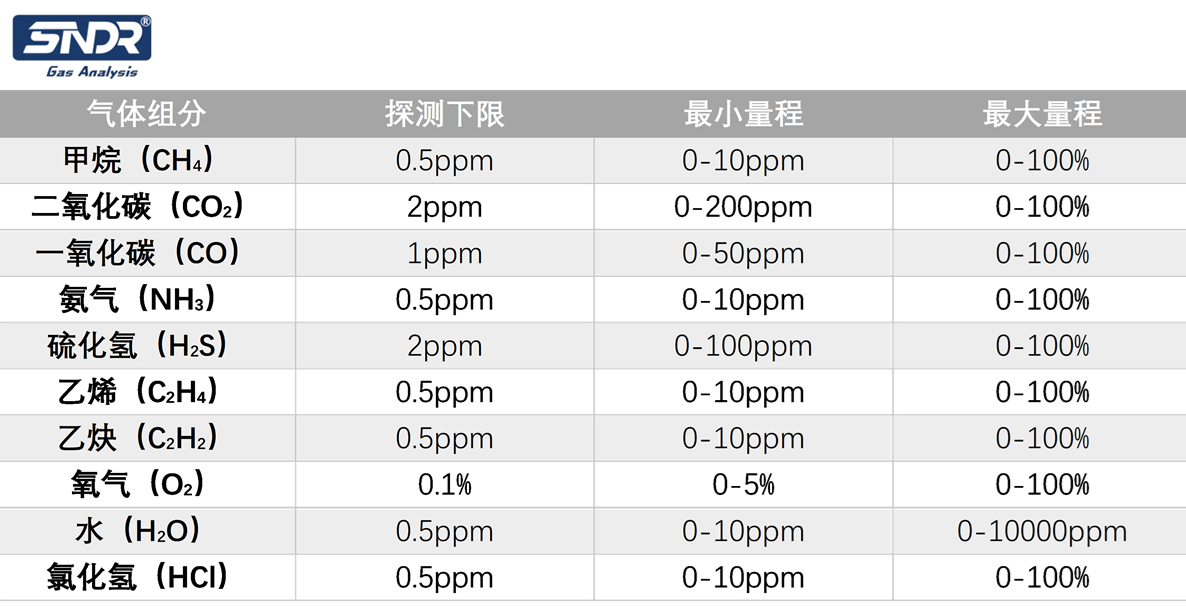Select the 0-50ppm range cell
Screen dimensions: 1186x606
tap(743, 253)
